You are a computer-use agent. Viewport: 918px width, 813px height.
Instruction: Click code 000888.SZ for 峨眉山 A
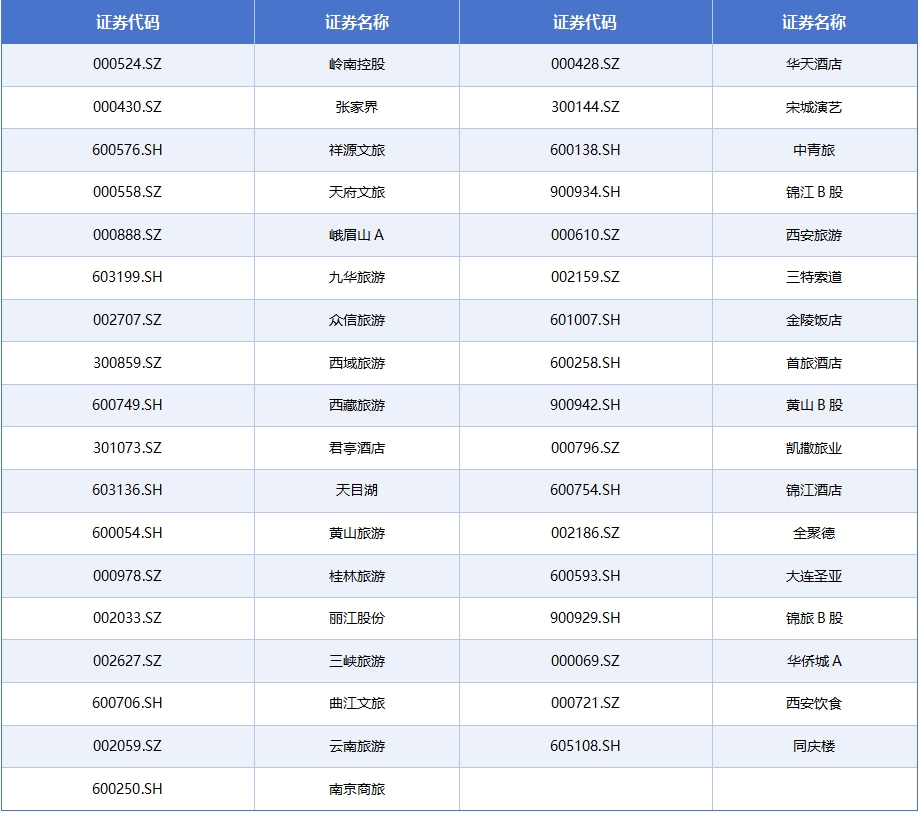point(127,235)
